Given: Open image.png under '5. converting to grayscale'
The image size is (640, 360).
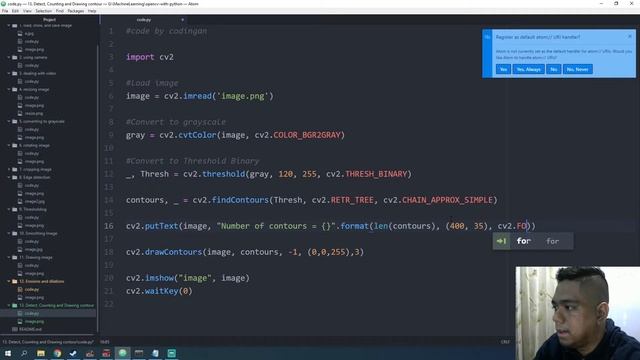Looking at the screenshot, I should (34, 138).
